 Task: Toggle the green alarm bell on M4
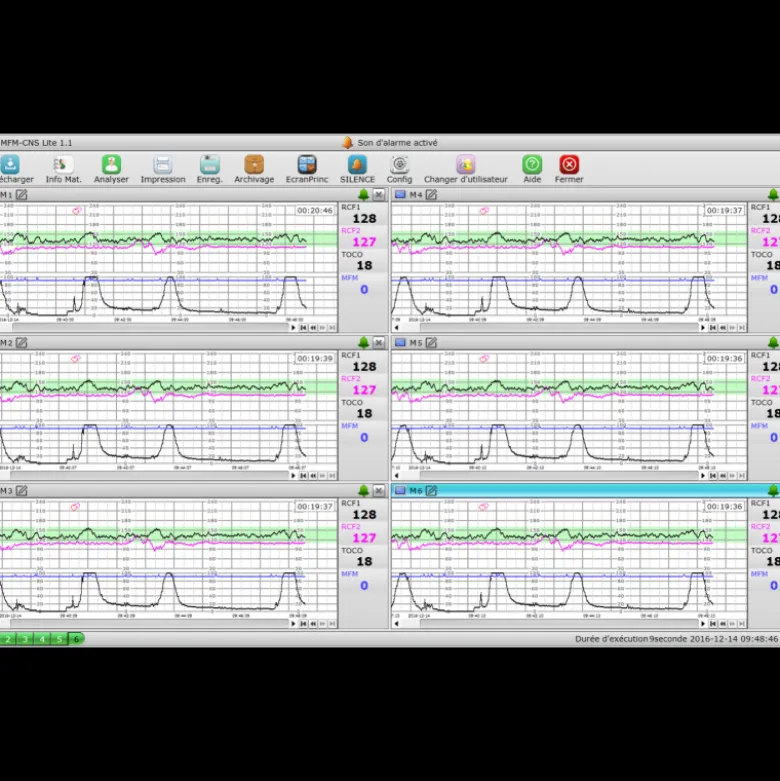[773, 195]
